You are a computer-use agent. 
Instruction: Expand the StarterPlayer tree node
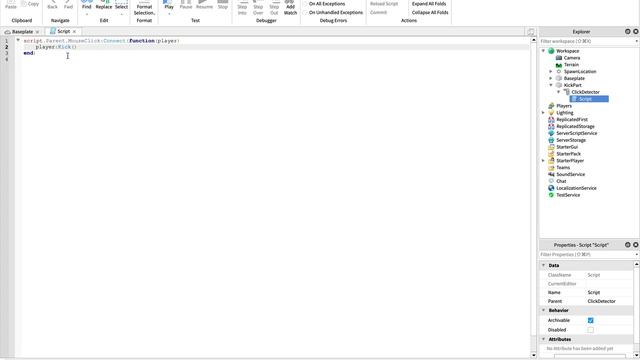543,161
